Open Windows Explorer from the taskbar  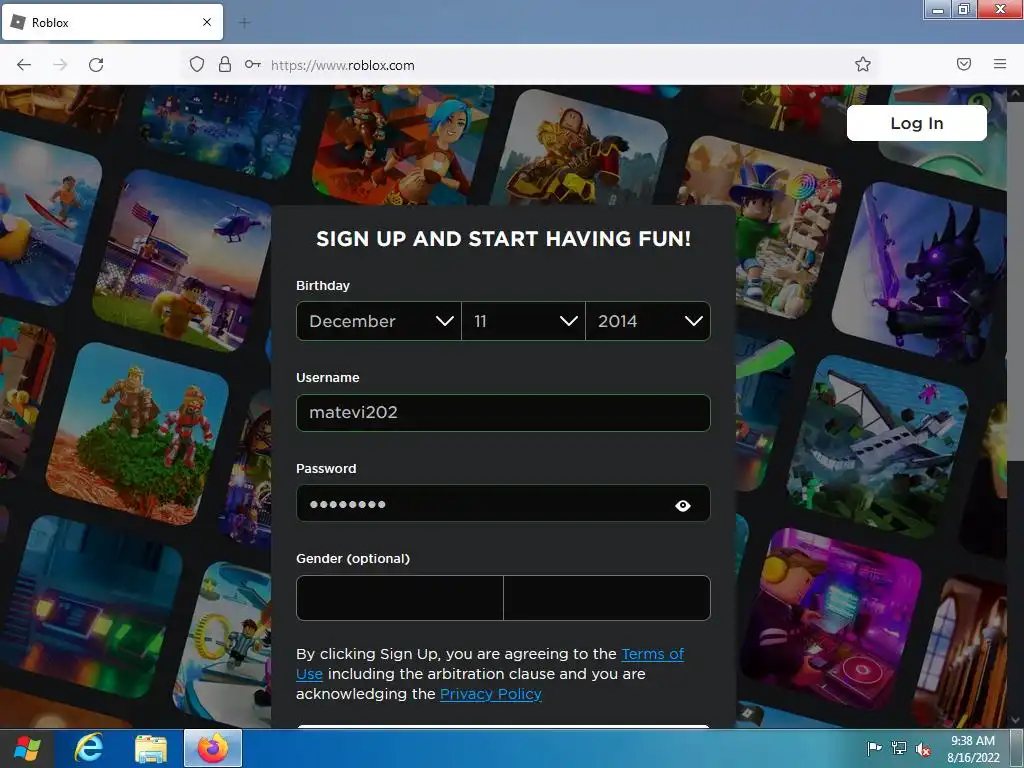(151, 748)
